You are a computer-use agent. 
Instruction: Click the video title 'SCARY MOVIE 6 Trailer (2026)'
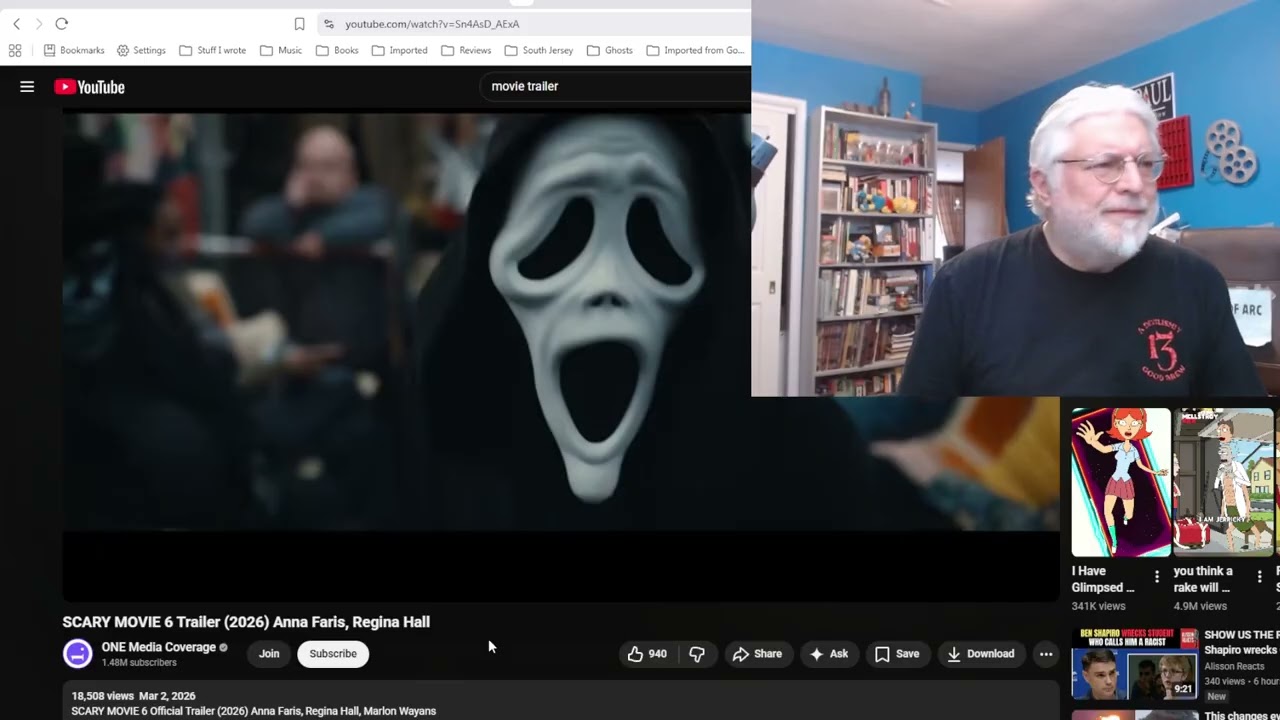pos(246,622)
